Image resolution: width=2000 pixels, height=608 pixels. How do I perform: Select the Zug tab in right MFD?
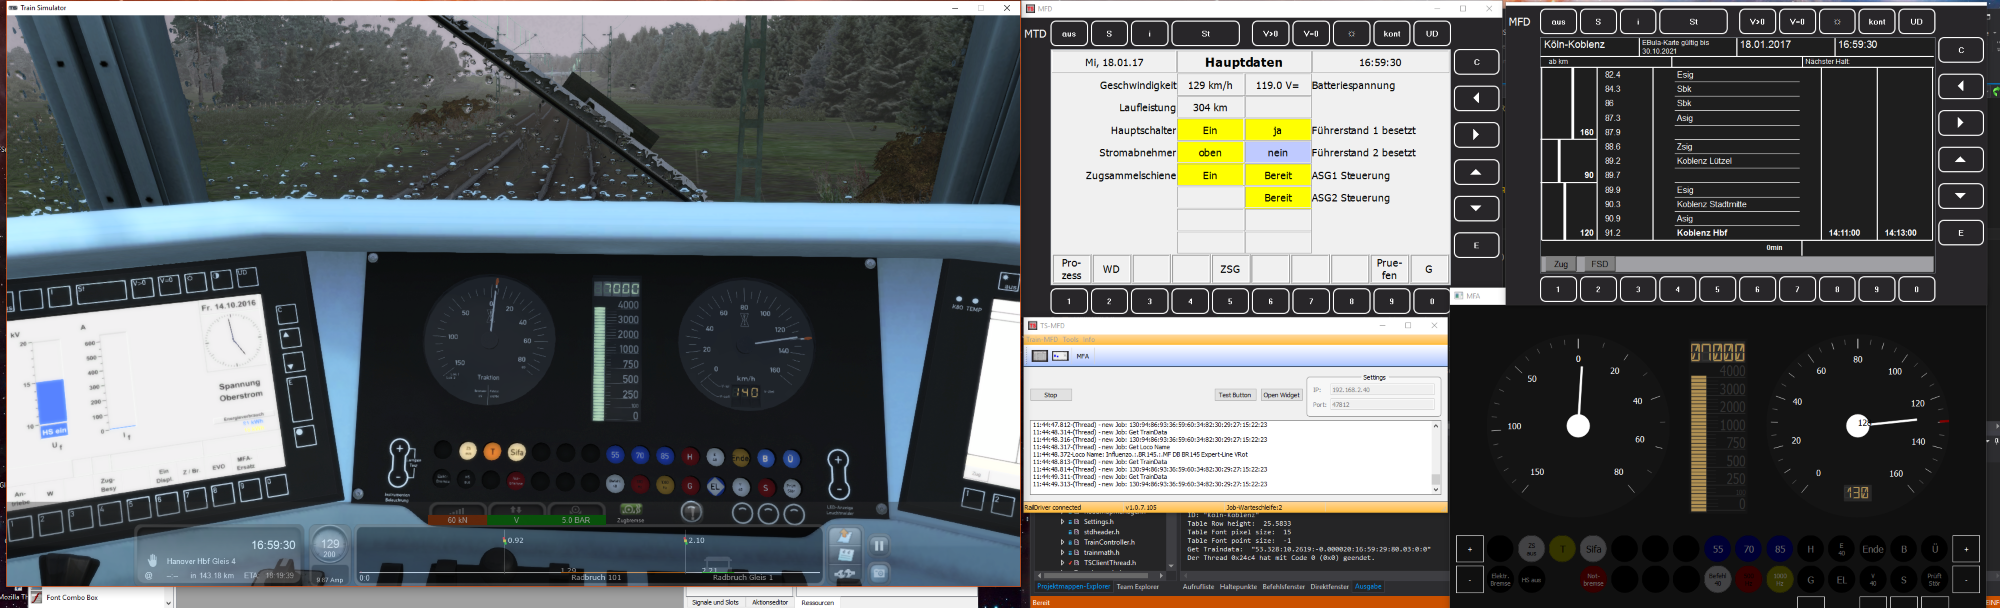click(x=1561, y=264)
